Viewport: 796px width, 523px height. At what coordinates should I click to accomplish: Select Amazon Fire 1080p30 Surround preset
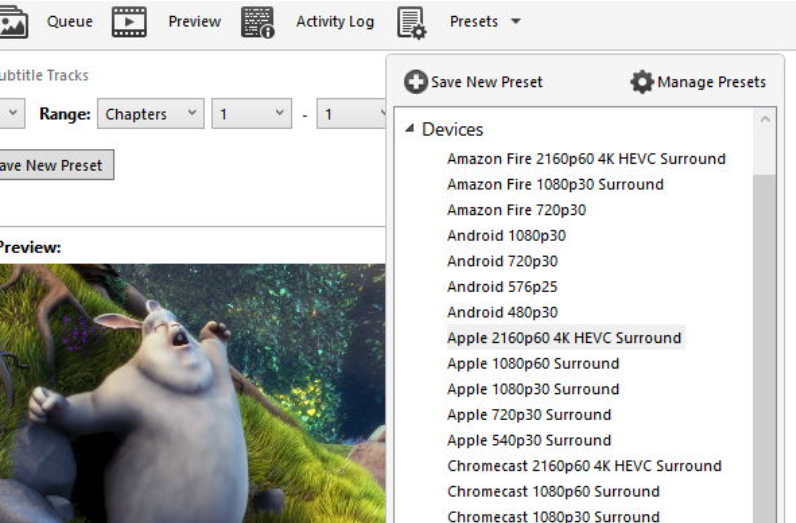[x=555, y=184]
